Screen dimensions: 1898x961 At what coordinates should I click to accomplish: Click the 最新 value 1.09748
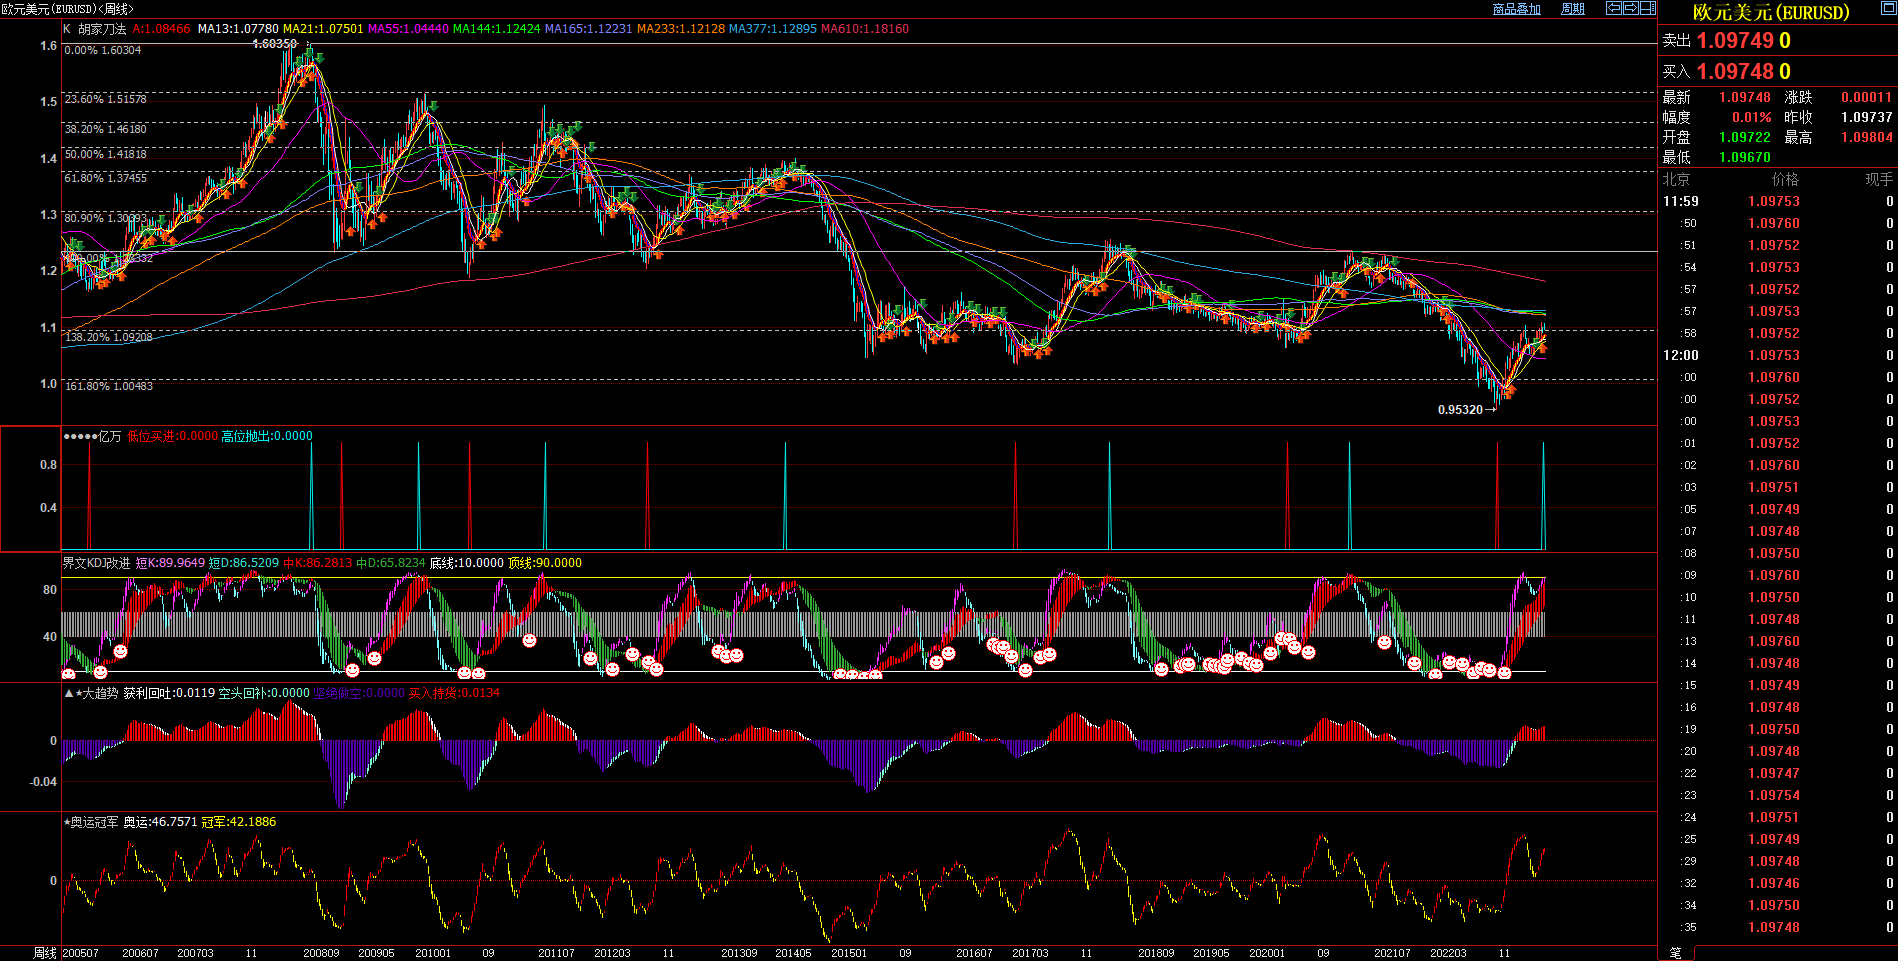(x=1744, y=97)
